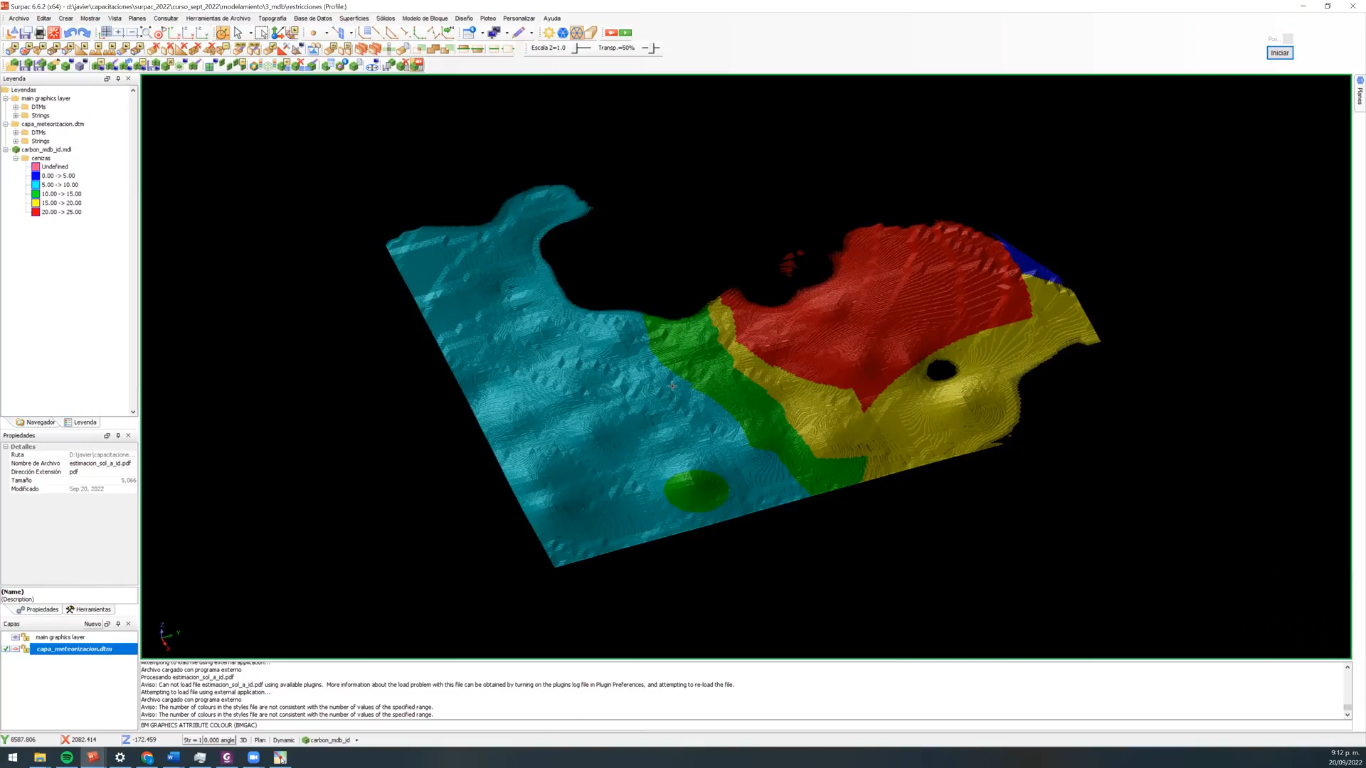This screenshot has height=768, width=1366.
Task: Expand DTMs under main graphics layer
Action: click(16, 107)
